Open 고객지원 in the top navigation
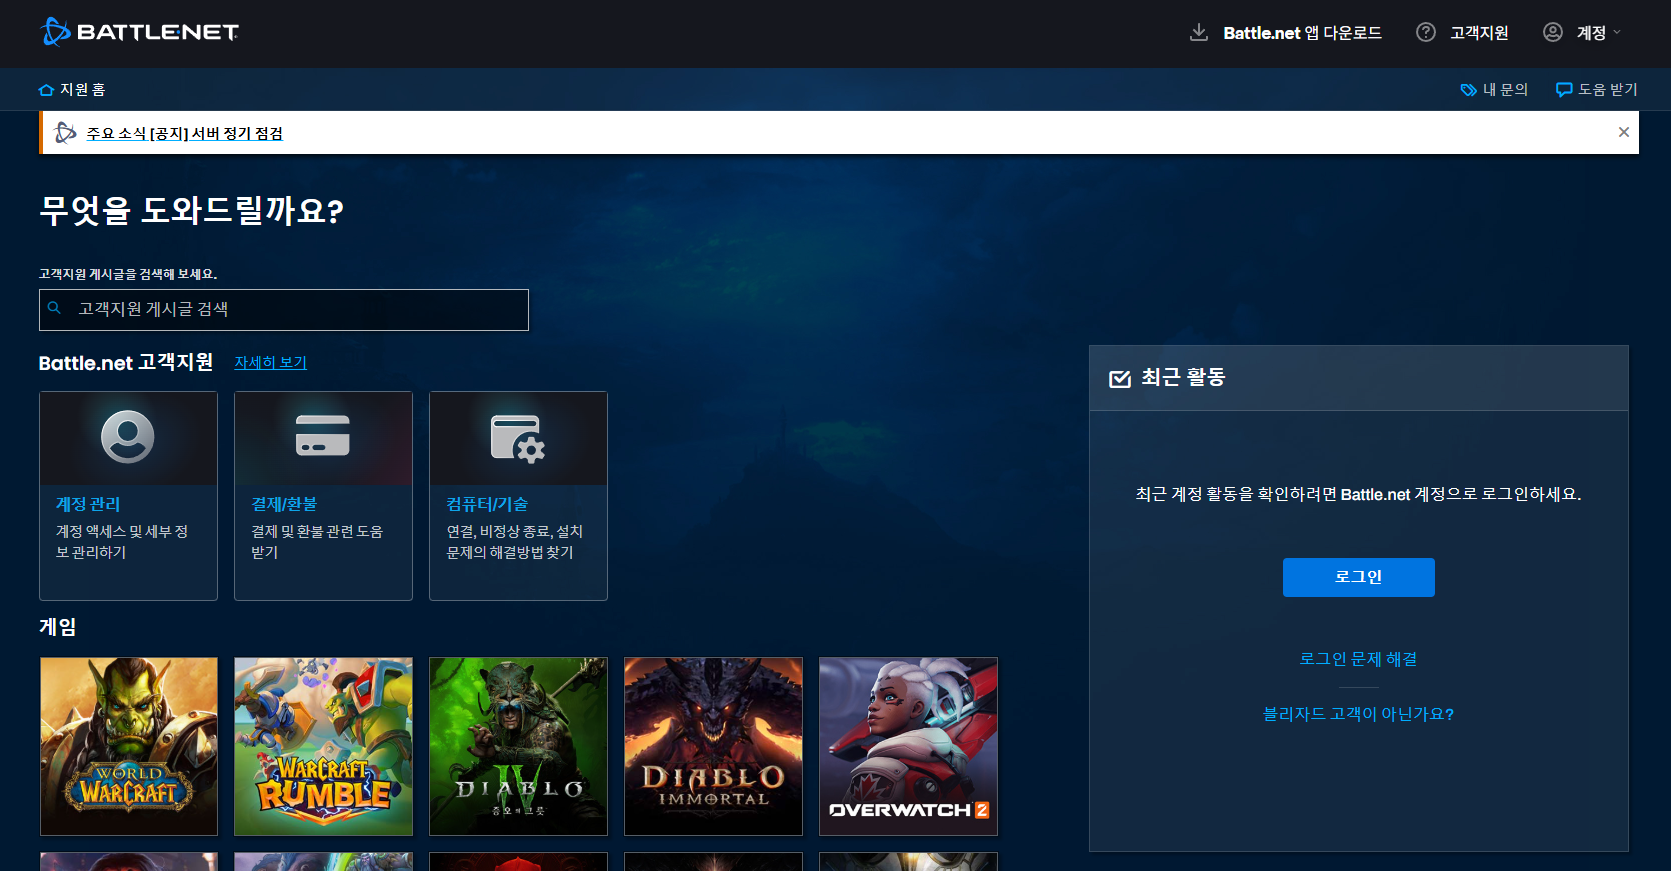This screenshot has height=871, width=1671. tap(1479, 33)
